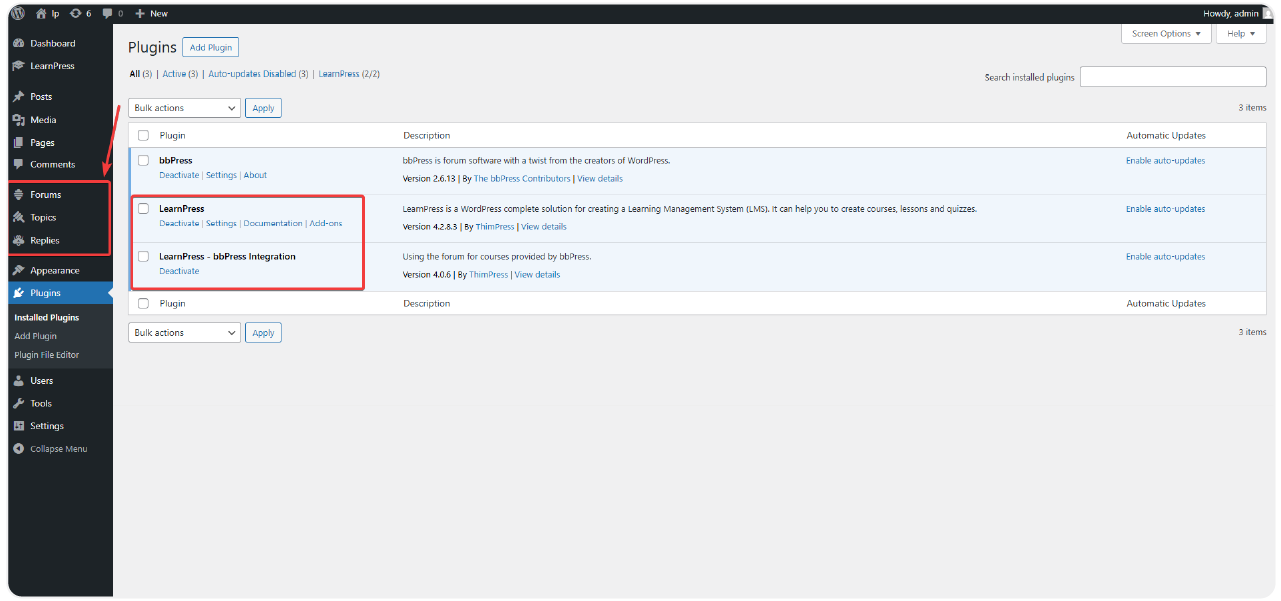
Task: Open the comments bubble icon in admin bar
Action: coord(108,13)
